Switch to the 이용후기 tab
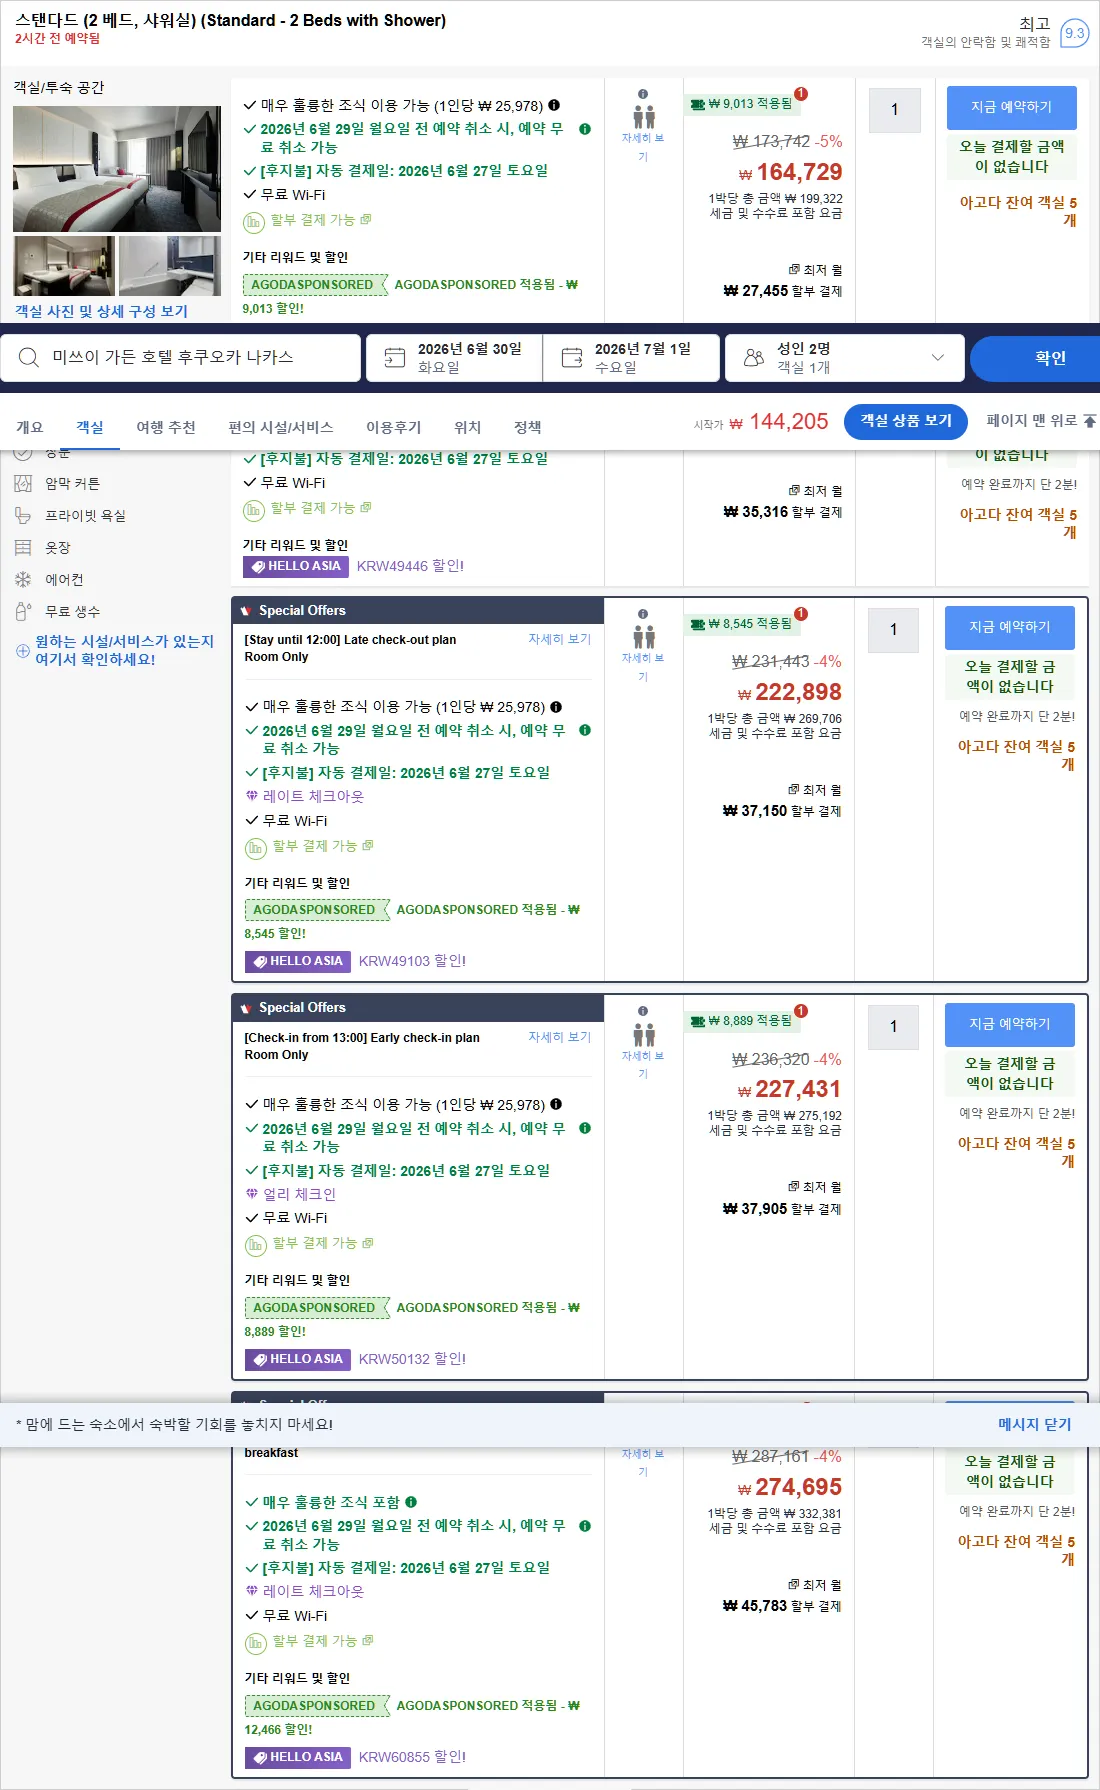The height and width of the screenshot is (1790, 1100). (x=394, y=427)
